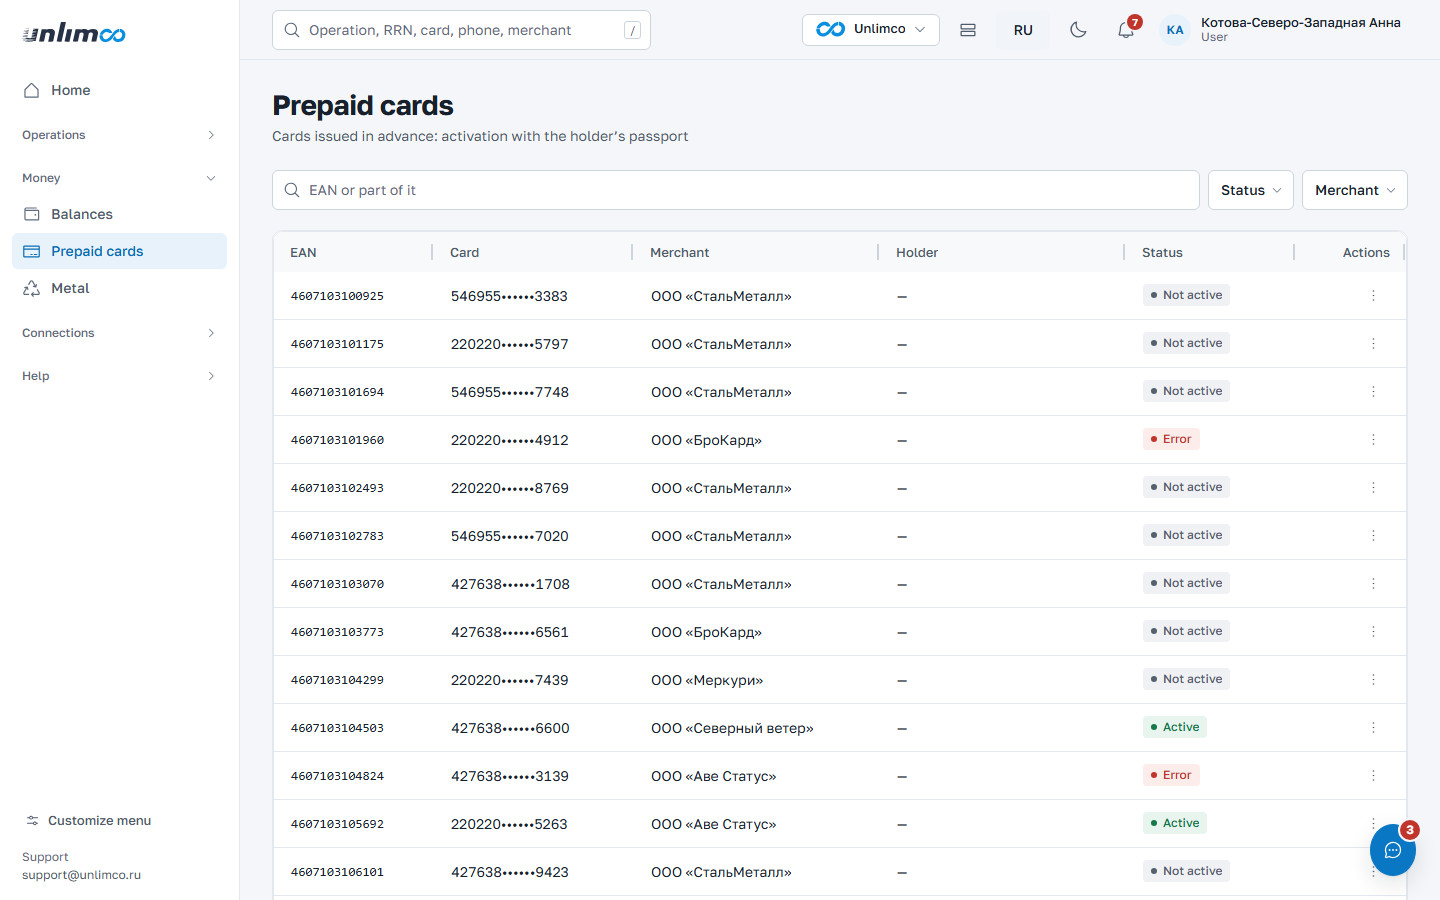The width and height of the screenshot is (1440, 900).
Task: Open actions menu for EAN 4607103101694
Action: 1373,392
